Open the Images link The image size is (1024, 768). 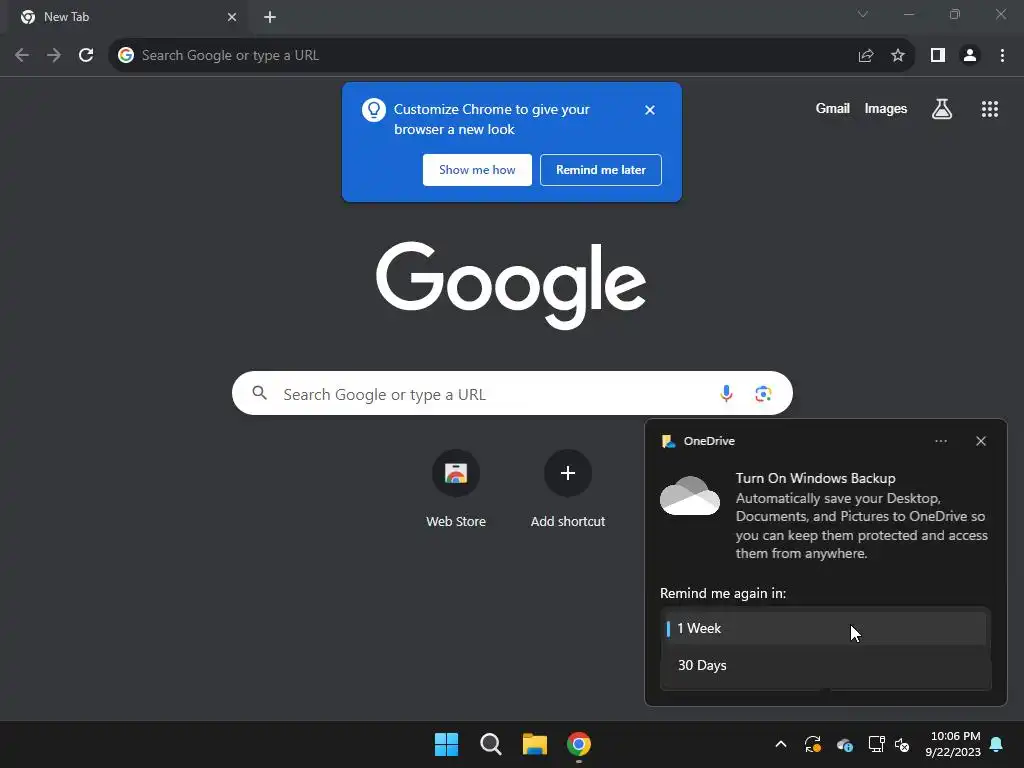pos(886,108)
